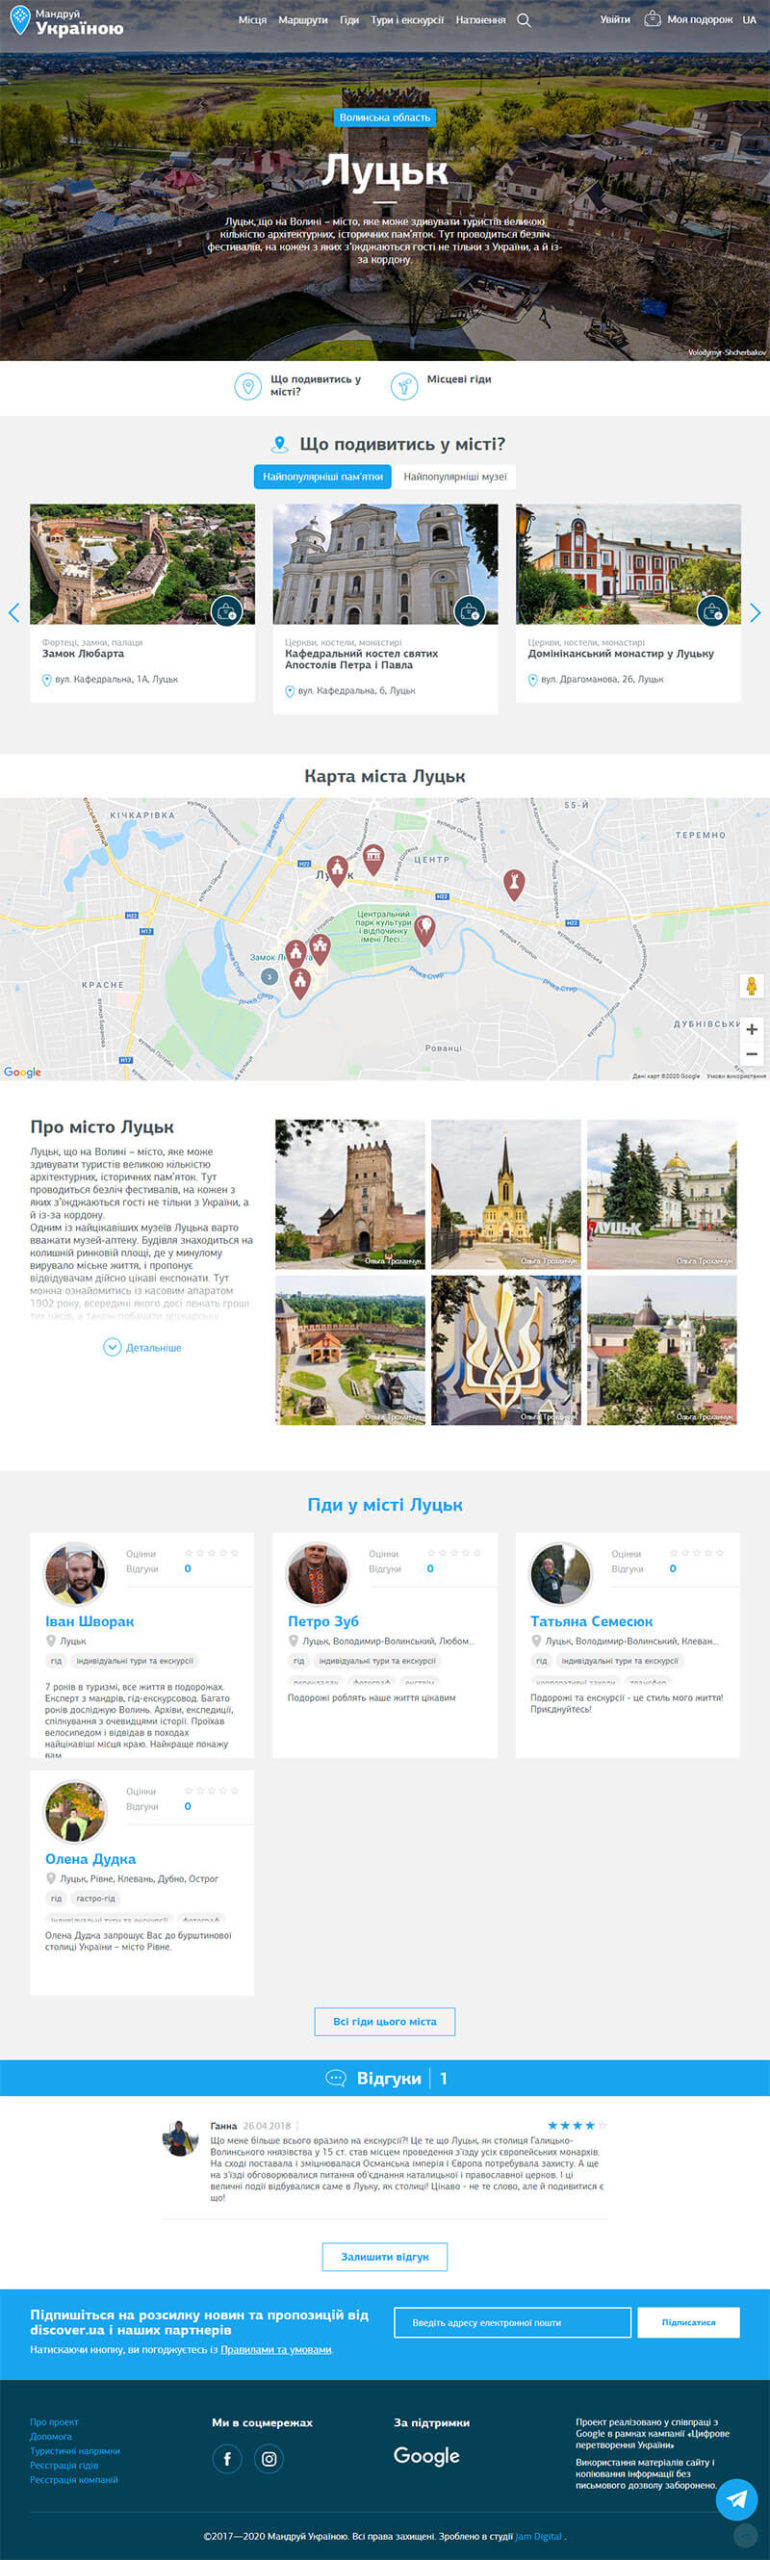The height and width of the screenshot is (2560, 770).
Task: Click the Telegram chat floating button
Action: (x=736, y=2499)
